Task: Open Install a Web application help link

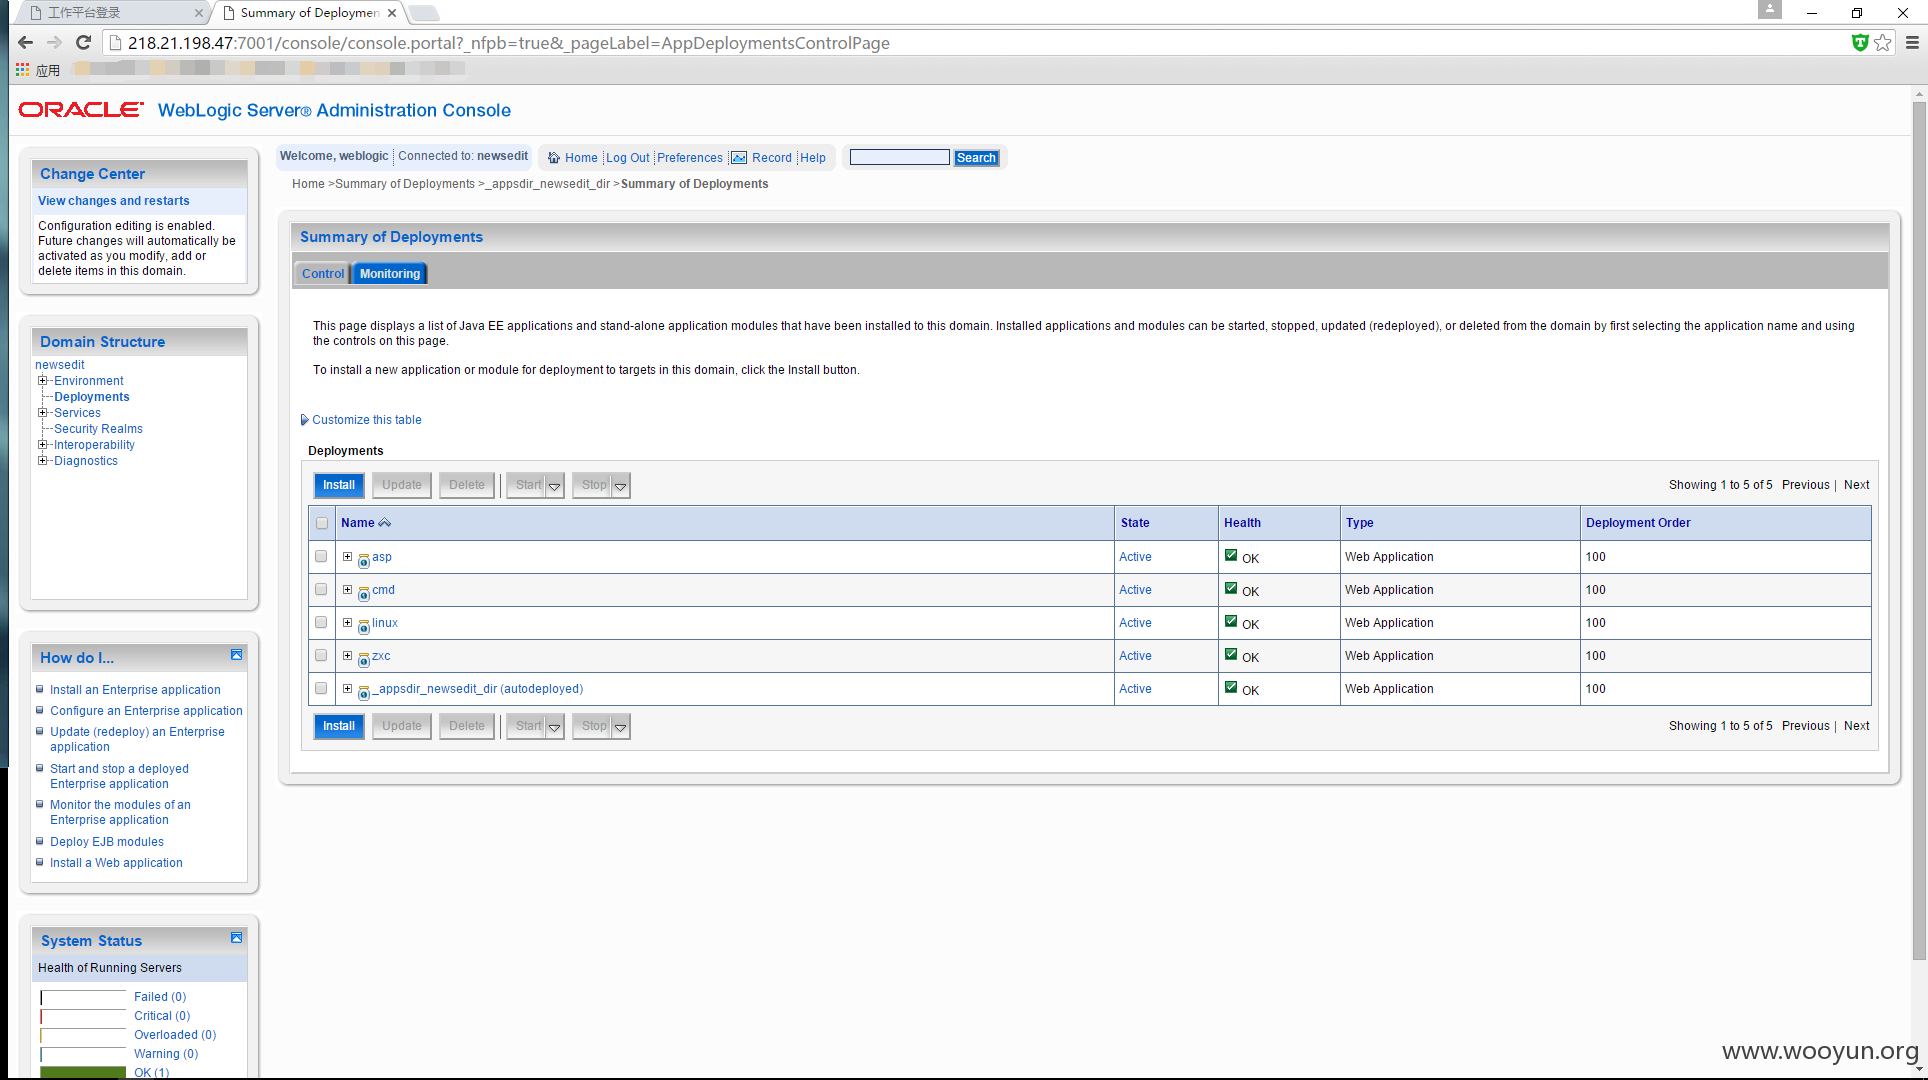Action: tap(116, 863)
